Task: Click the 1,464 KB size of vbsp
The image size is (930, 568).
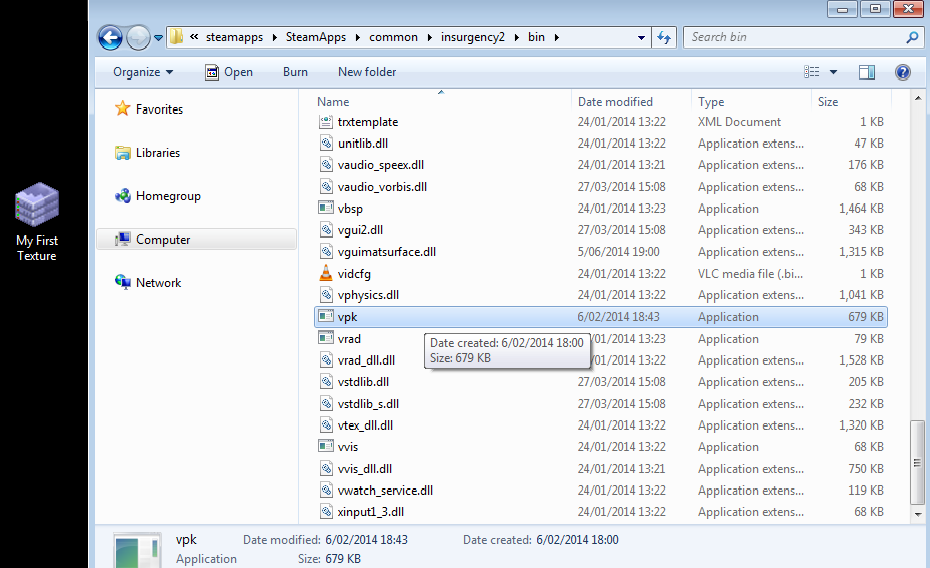Action: (x=861, y=208)
